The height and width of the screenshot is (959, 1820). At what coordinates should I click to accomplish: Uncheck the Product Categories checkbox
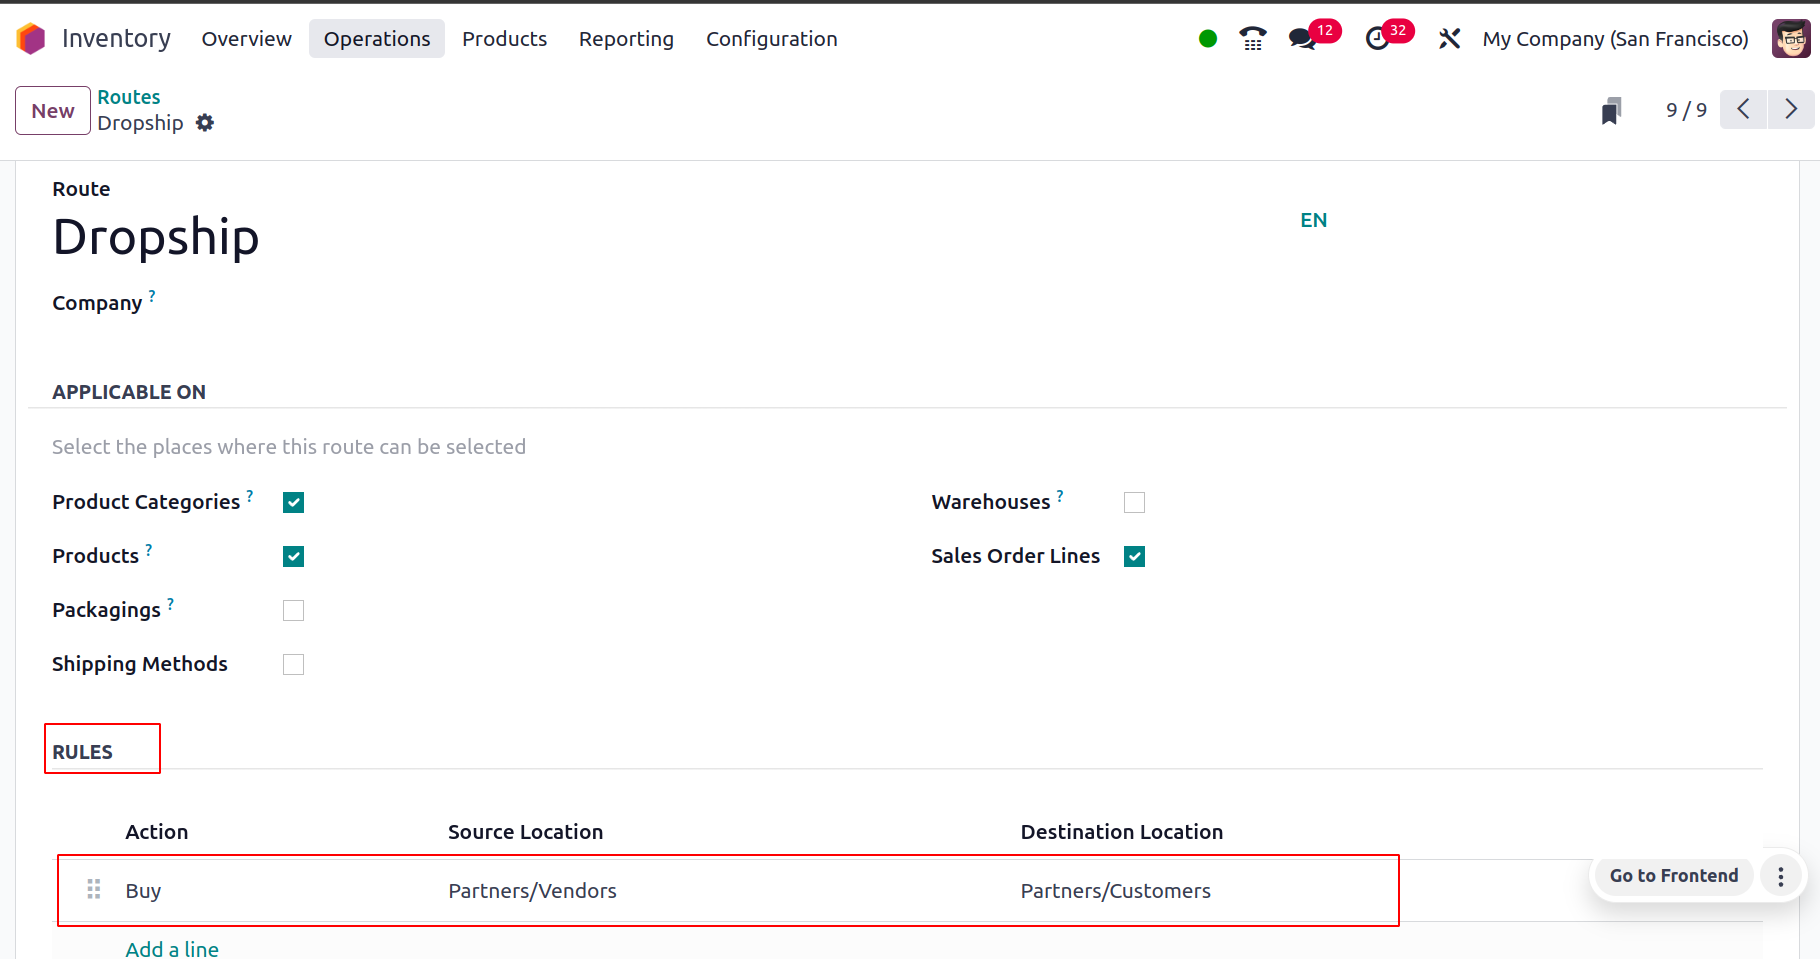coord(293,502)
